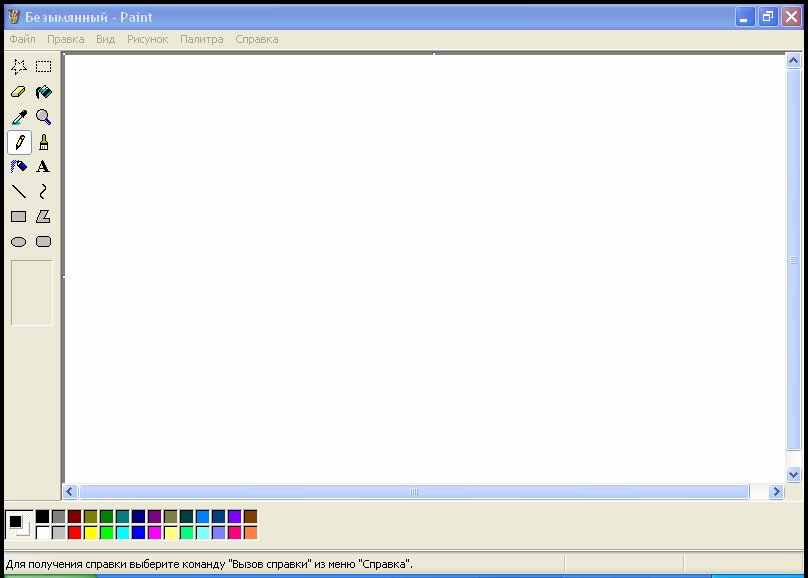Click the horizontal scrollbar left arrow
The image size is (808, 578).
click(70, 491)
